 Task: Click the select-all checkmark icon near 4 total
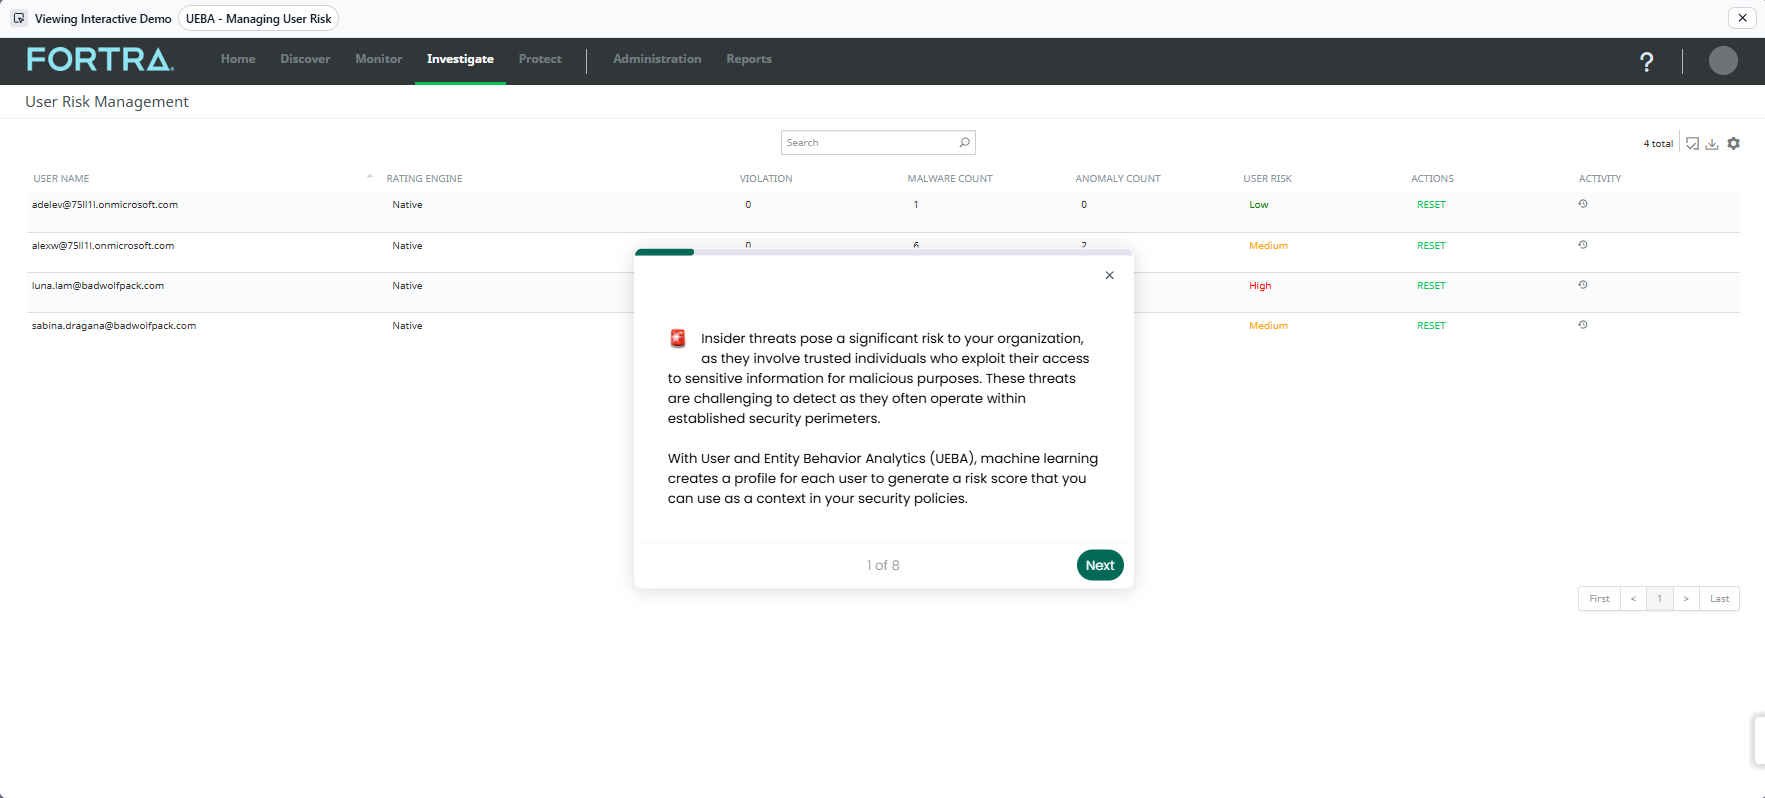[x=1692, y=144]
